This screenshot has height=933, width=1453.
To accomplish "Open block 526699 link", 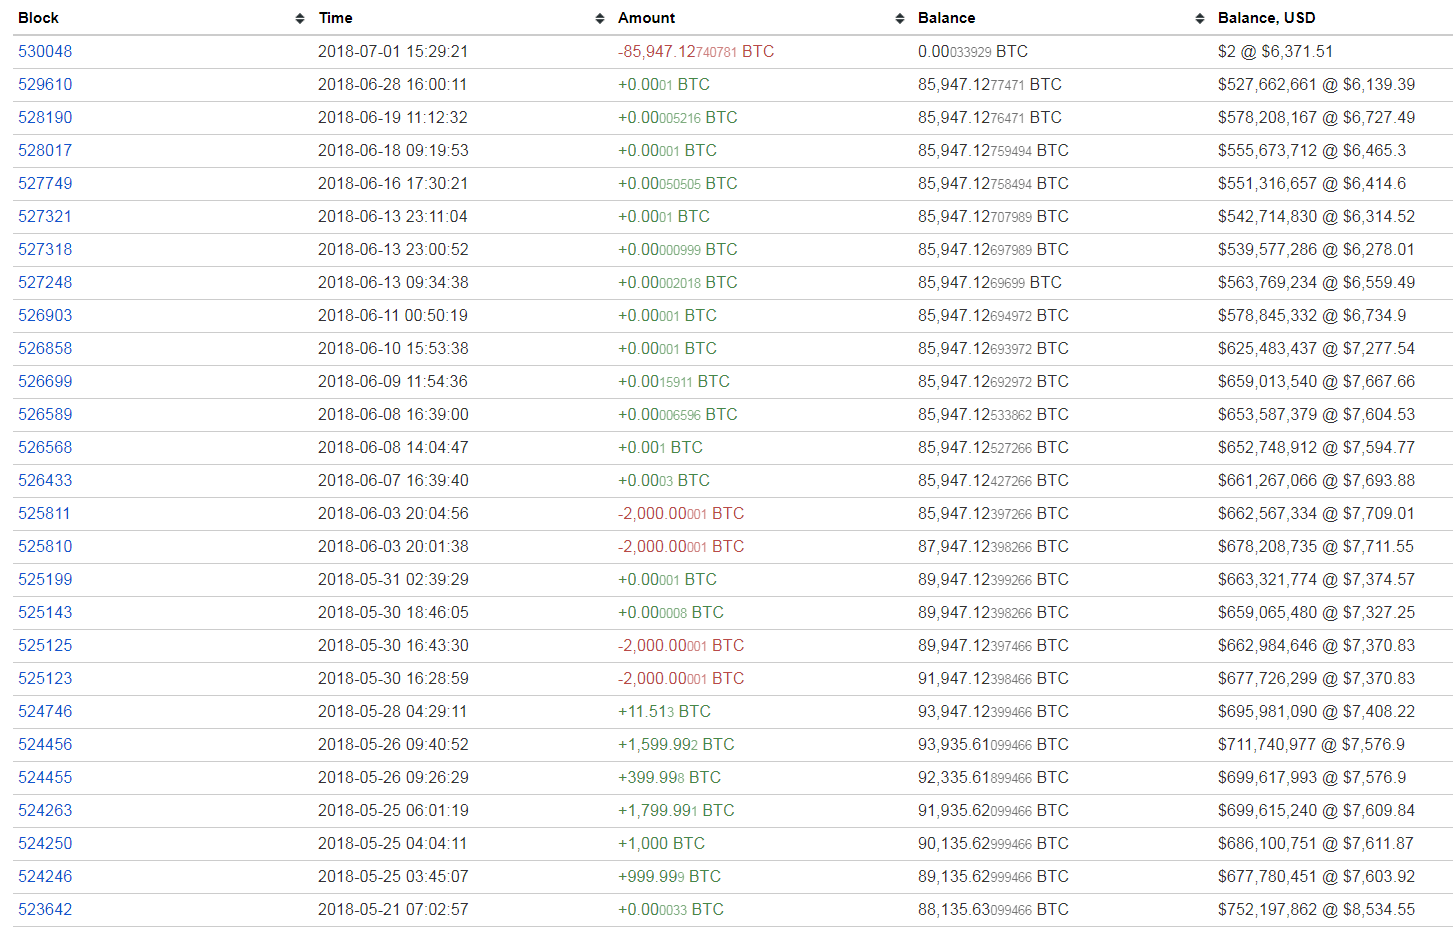I will tap(45, 382).
